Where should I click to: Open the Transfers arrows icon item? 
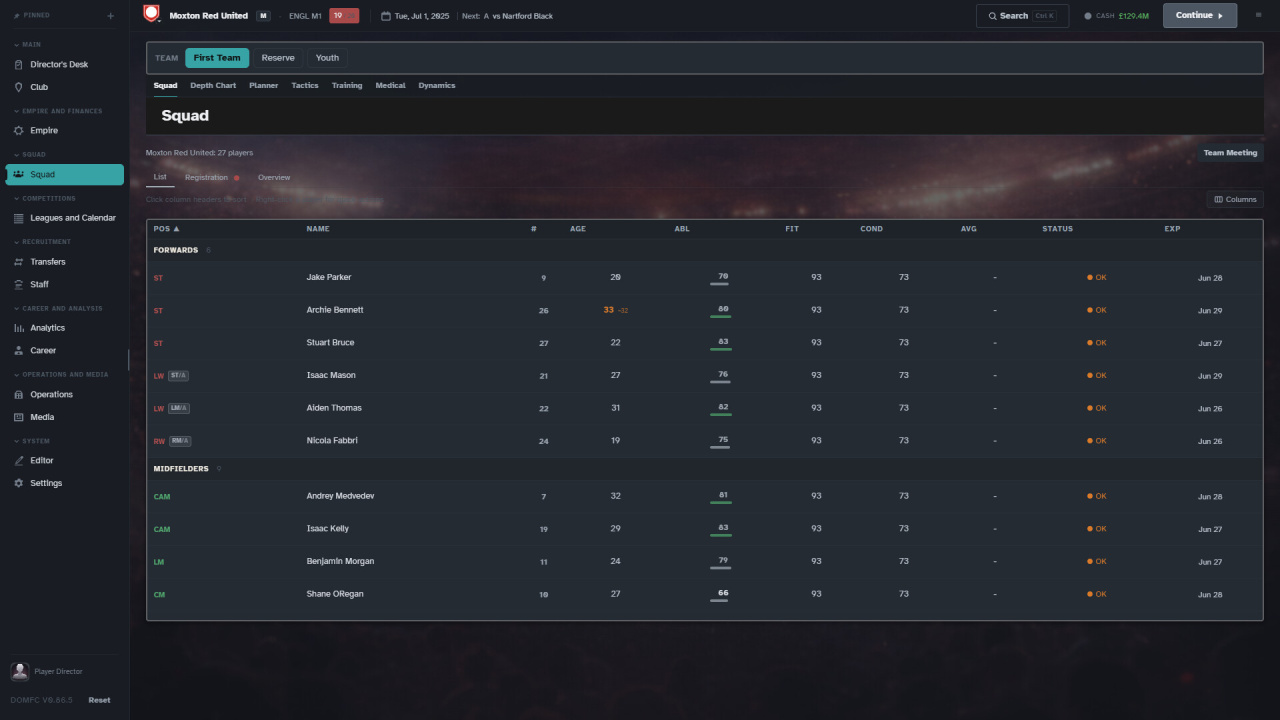pos(65,262)
